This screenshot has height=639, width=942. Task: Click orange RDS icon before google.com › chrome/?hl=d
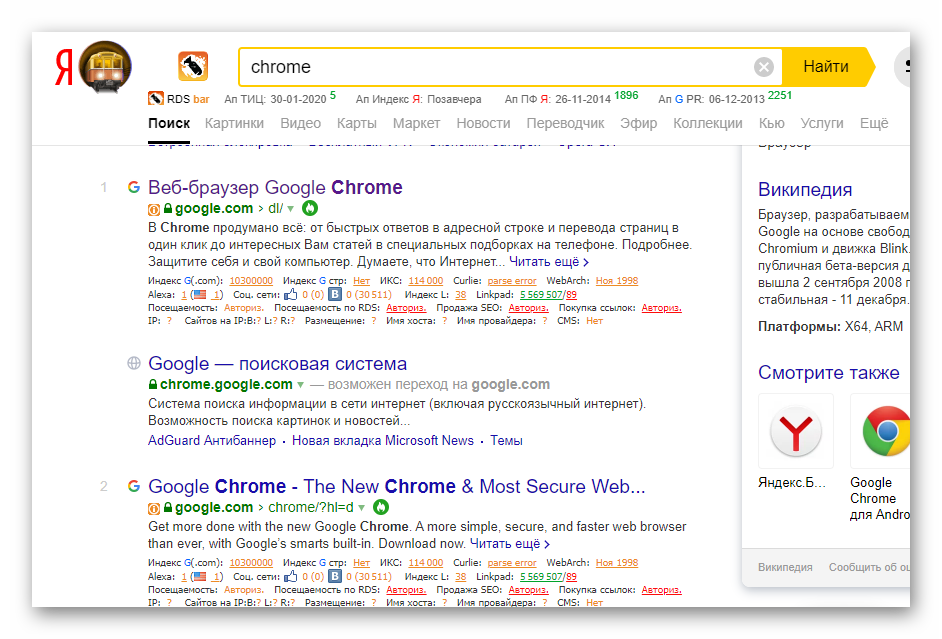pyautogui.click(x=154, y=509)
